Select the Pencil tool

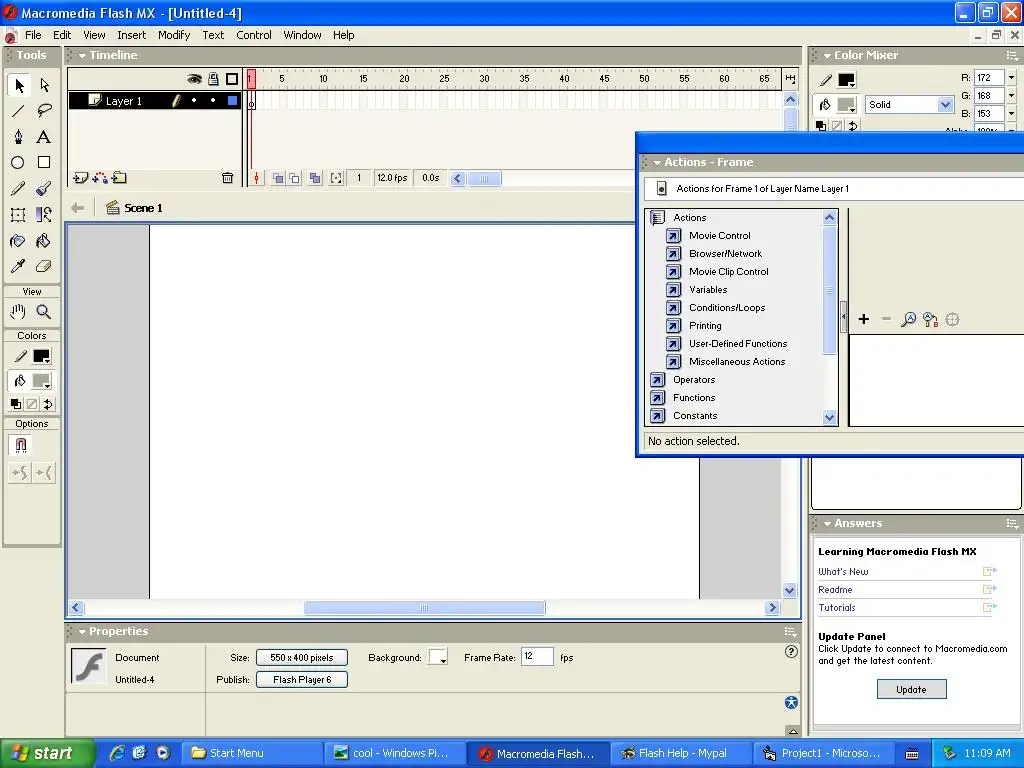coord(18,189)
